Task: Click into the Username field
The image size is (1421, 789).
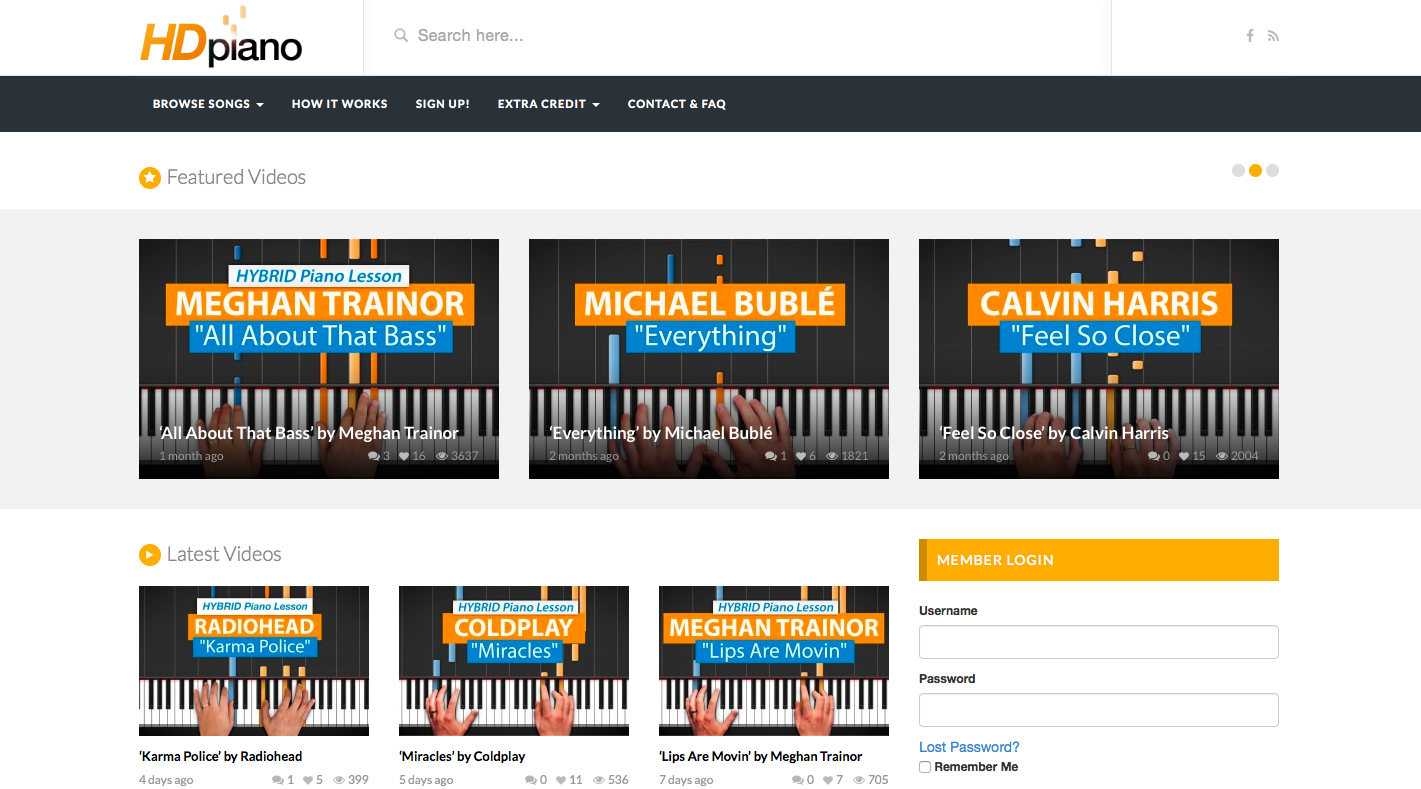Action: click(1099, 642)
